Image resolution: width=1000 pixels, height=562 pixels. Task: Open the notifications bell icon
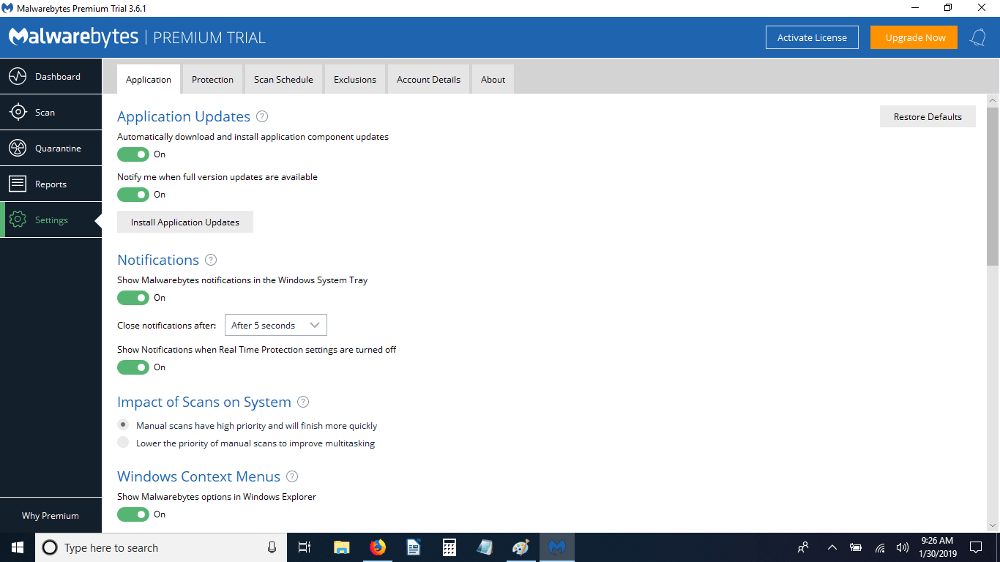point(978,38)
